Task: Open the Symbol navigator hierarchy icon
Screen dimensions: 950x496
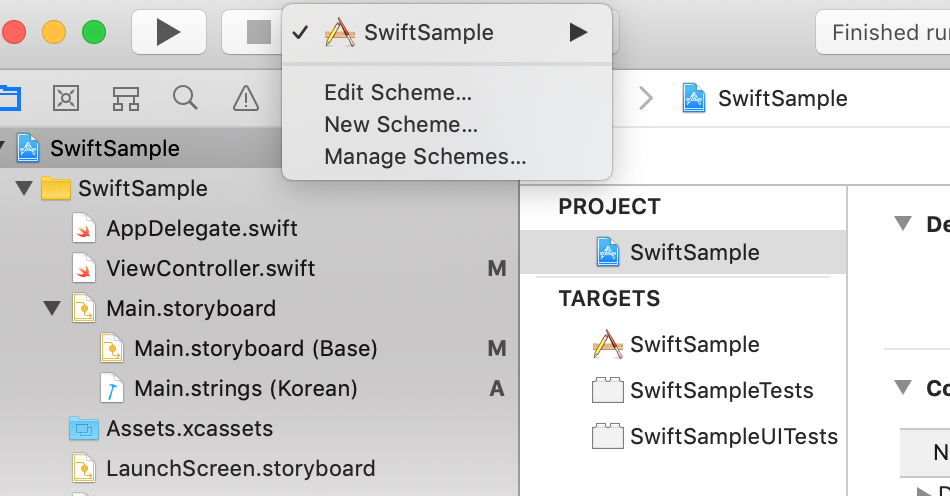Action: [126, 98]
